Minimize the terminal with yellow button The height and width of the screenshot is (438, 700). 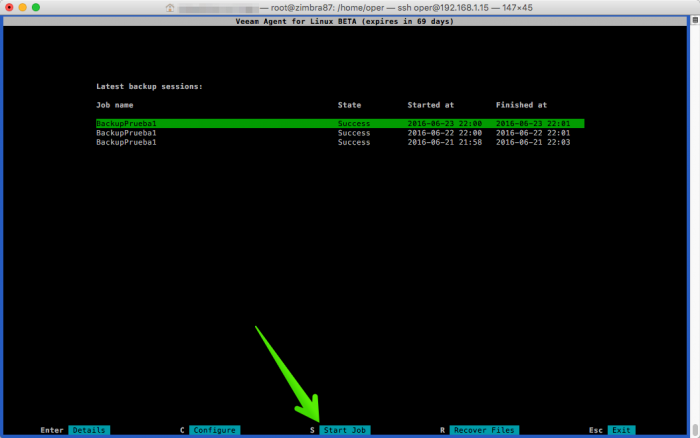point(22,7)
